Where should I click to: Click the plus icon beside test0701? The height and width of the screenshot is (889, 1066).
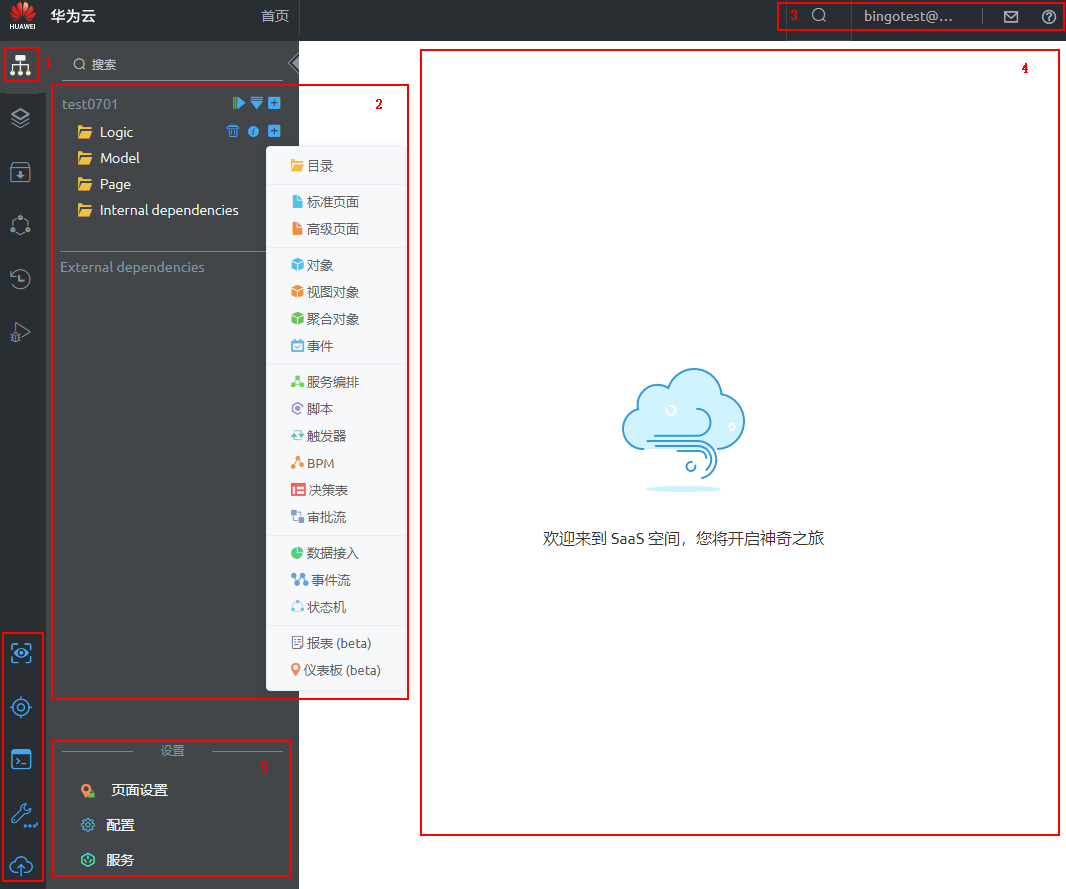coord(275,103)
